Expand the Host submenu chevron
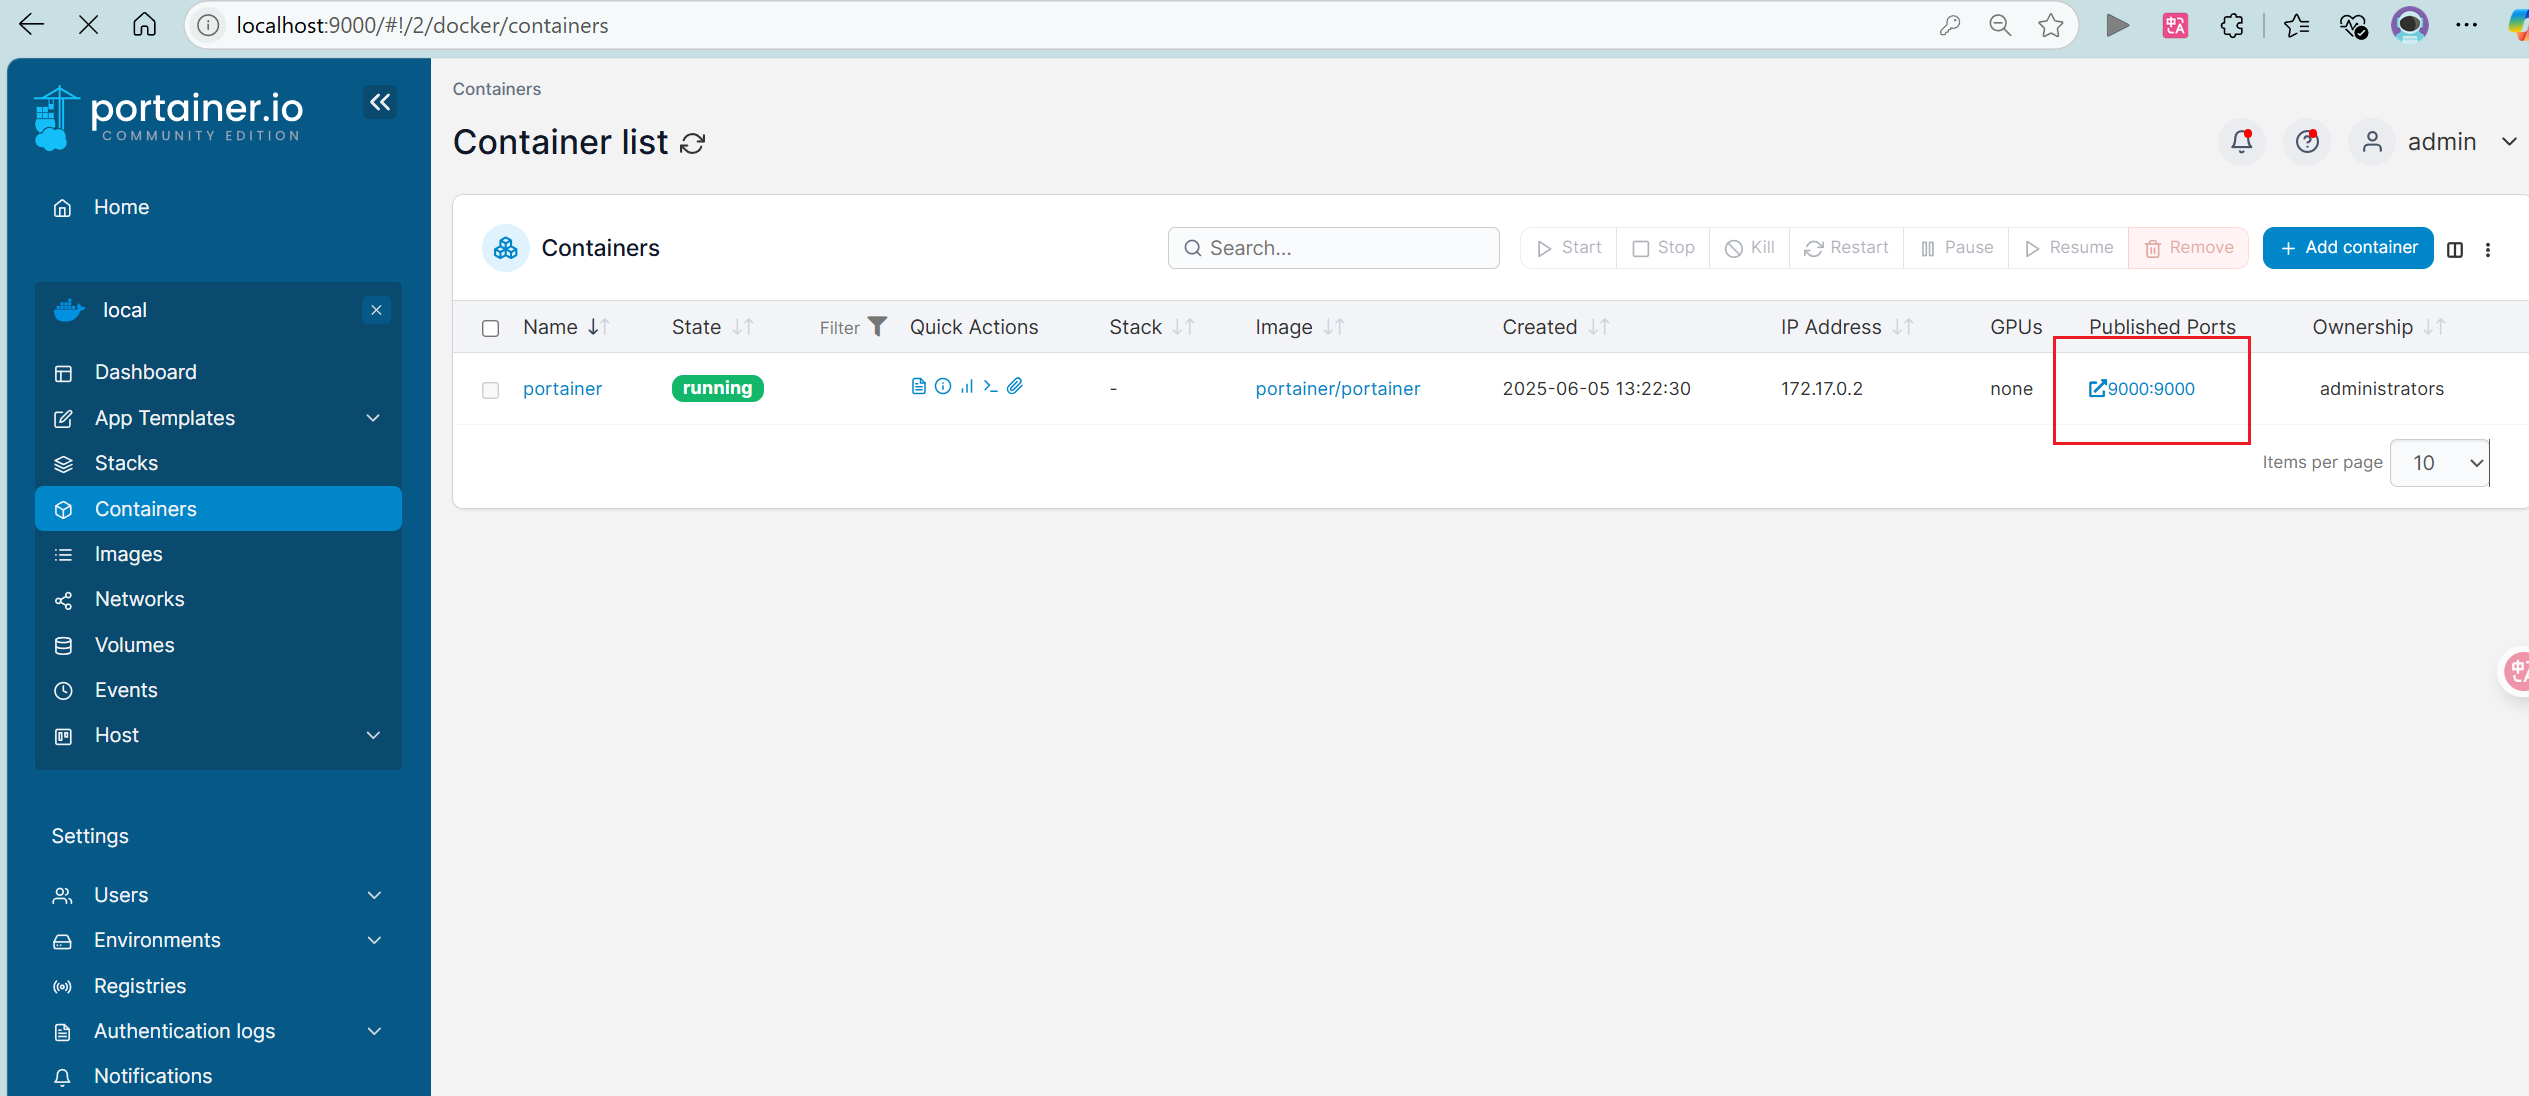 [373, 735]
